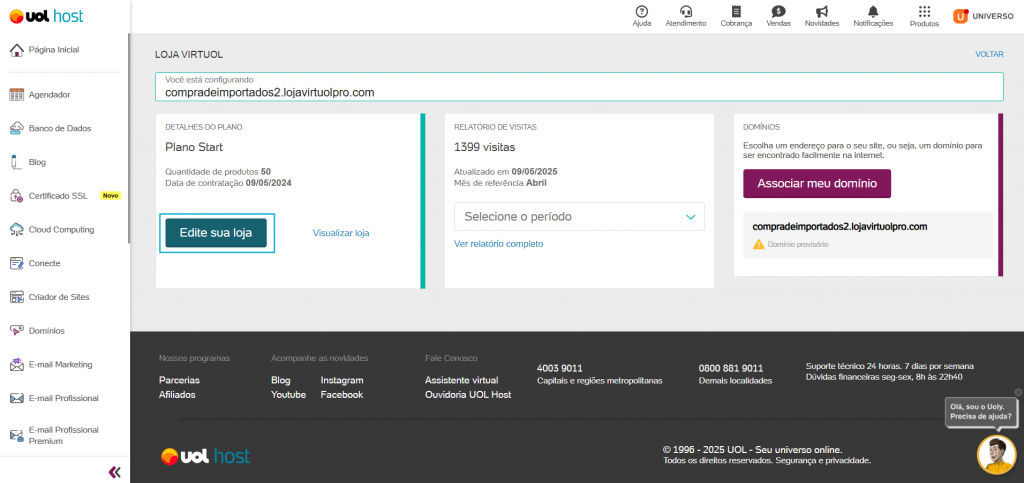Open the Uoly assistant avatar

point(997,455)
